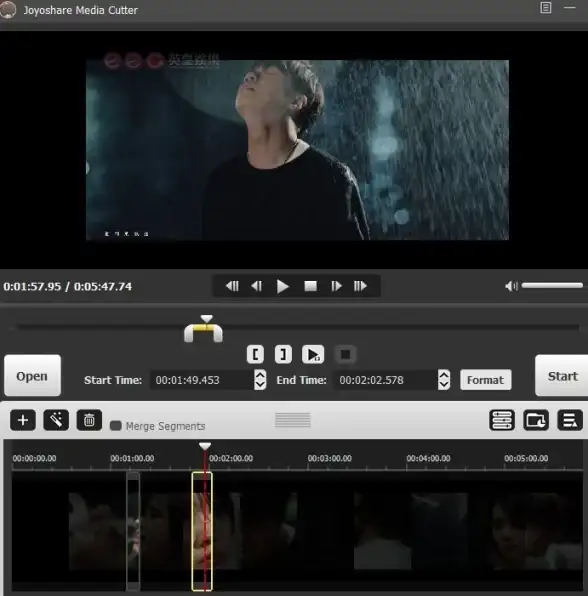Click the playhead marker on seek bar
Viewport: 588px width, 596px height.
(206, 319)
